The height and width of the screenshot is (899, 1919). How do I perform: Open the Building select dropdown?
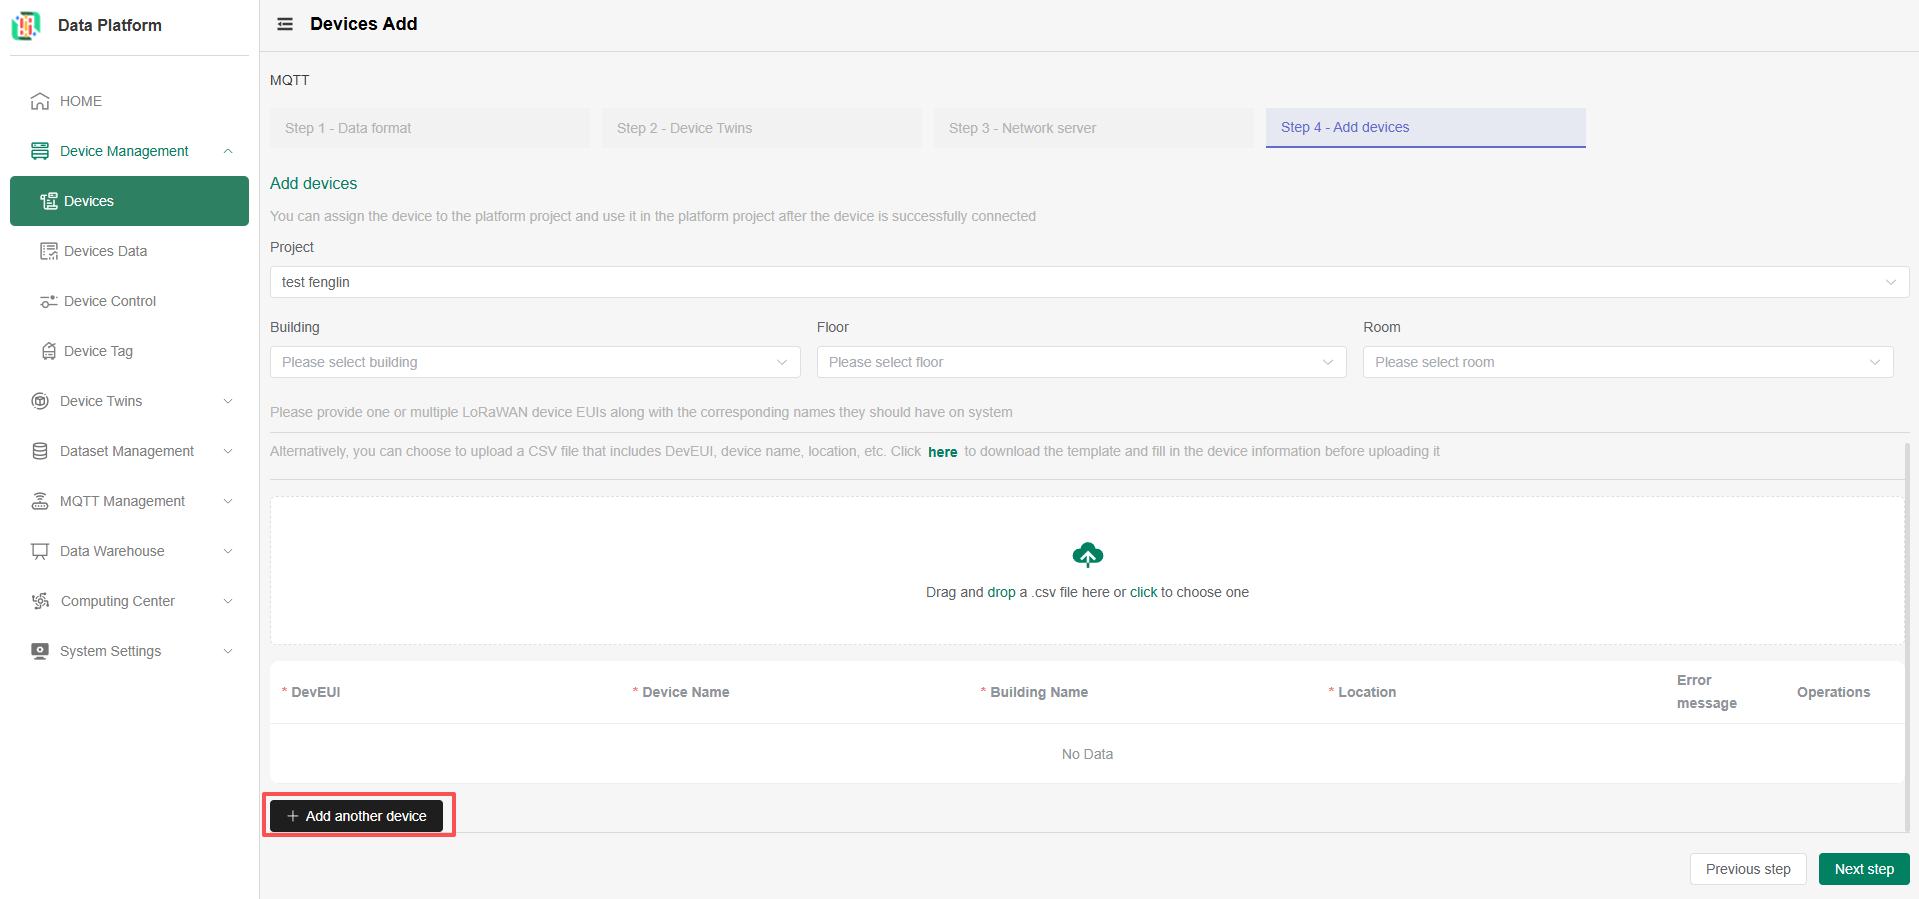(535, 362)
